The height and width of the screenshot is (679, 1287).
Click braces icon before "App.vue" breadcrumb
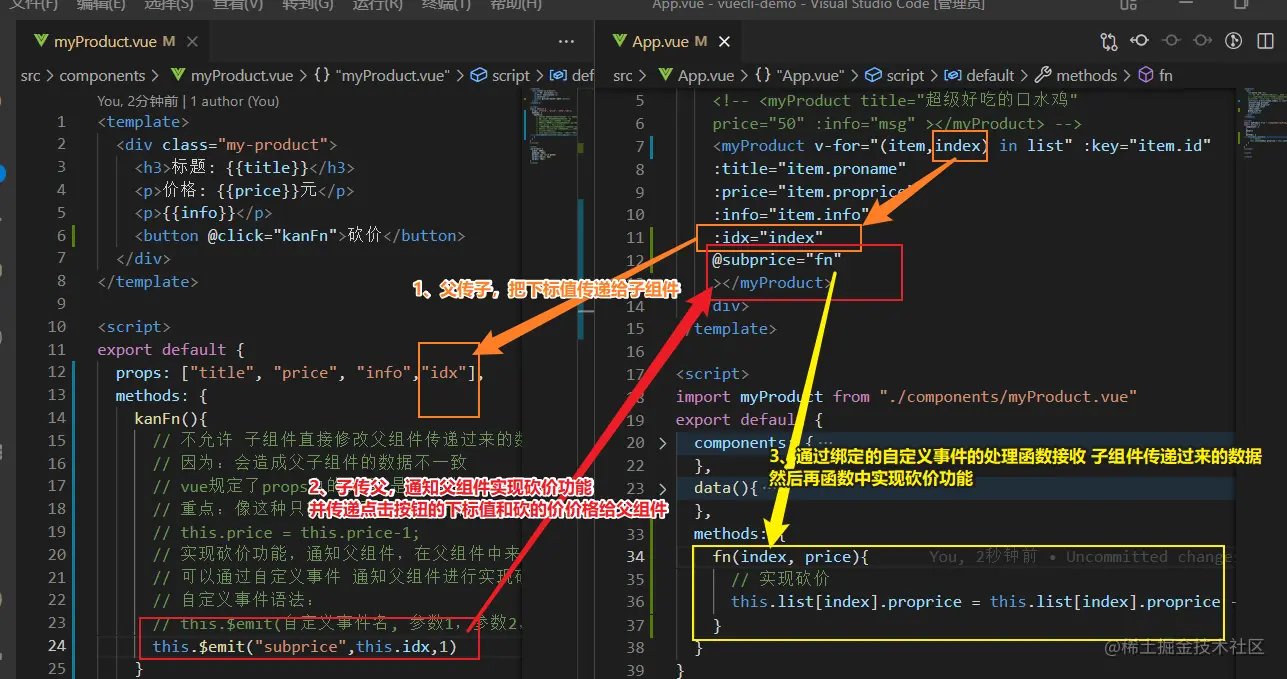(x=763, y=75)
